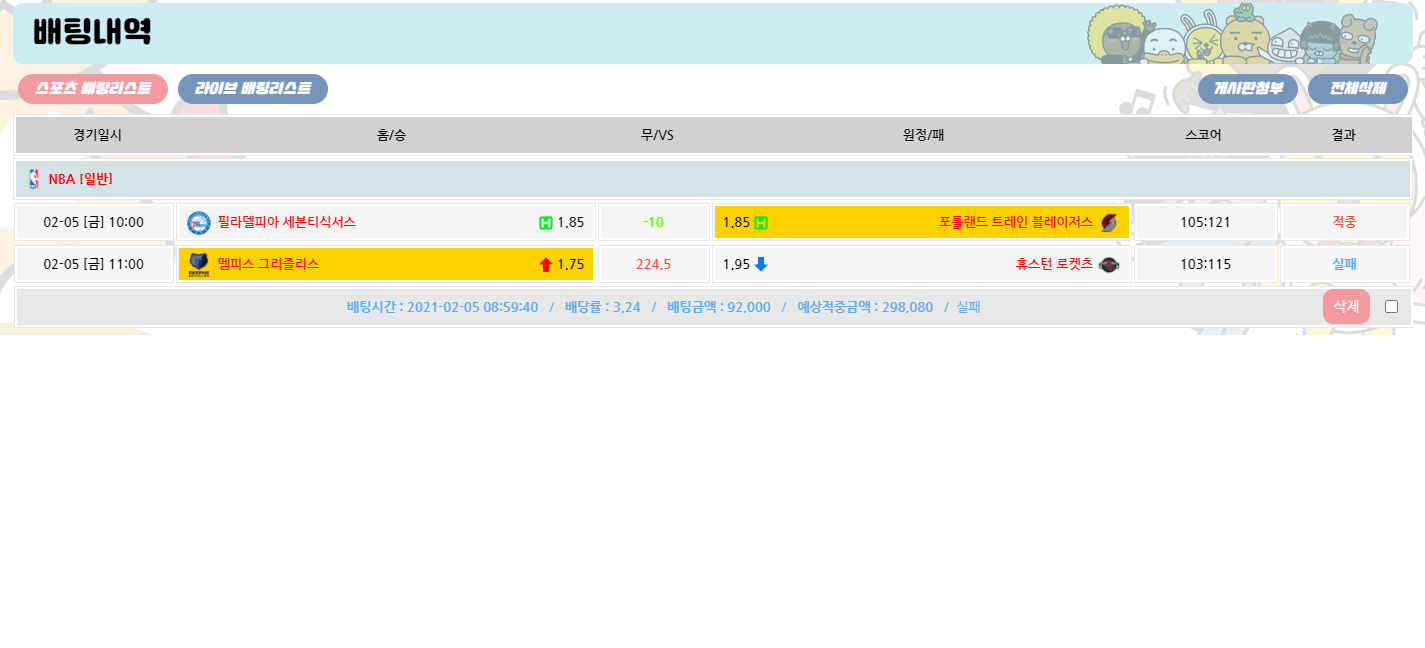The width and height of the screenshot is (1425, 648).
Task: Click the blue down arrow beside 1.95
Action: click(x=761, y=264)
